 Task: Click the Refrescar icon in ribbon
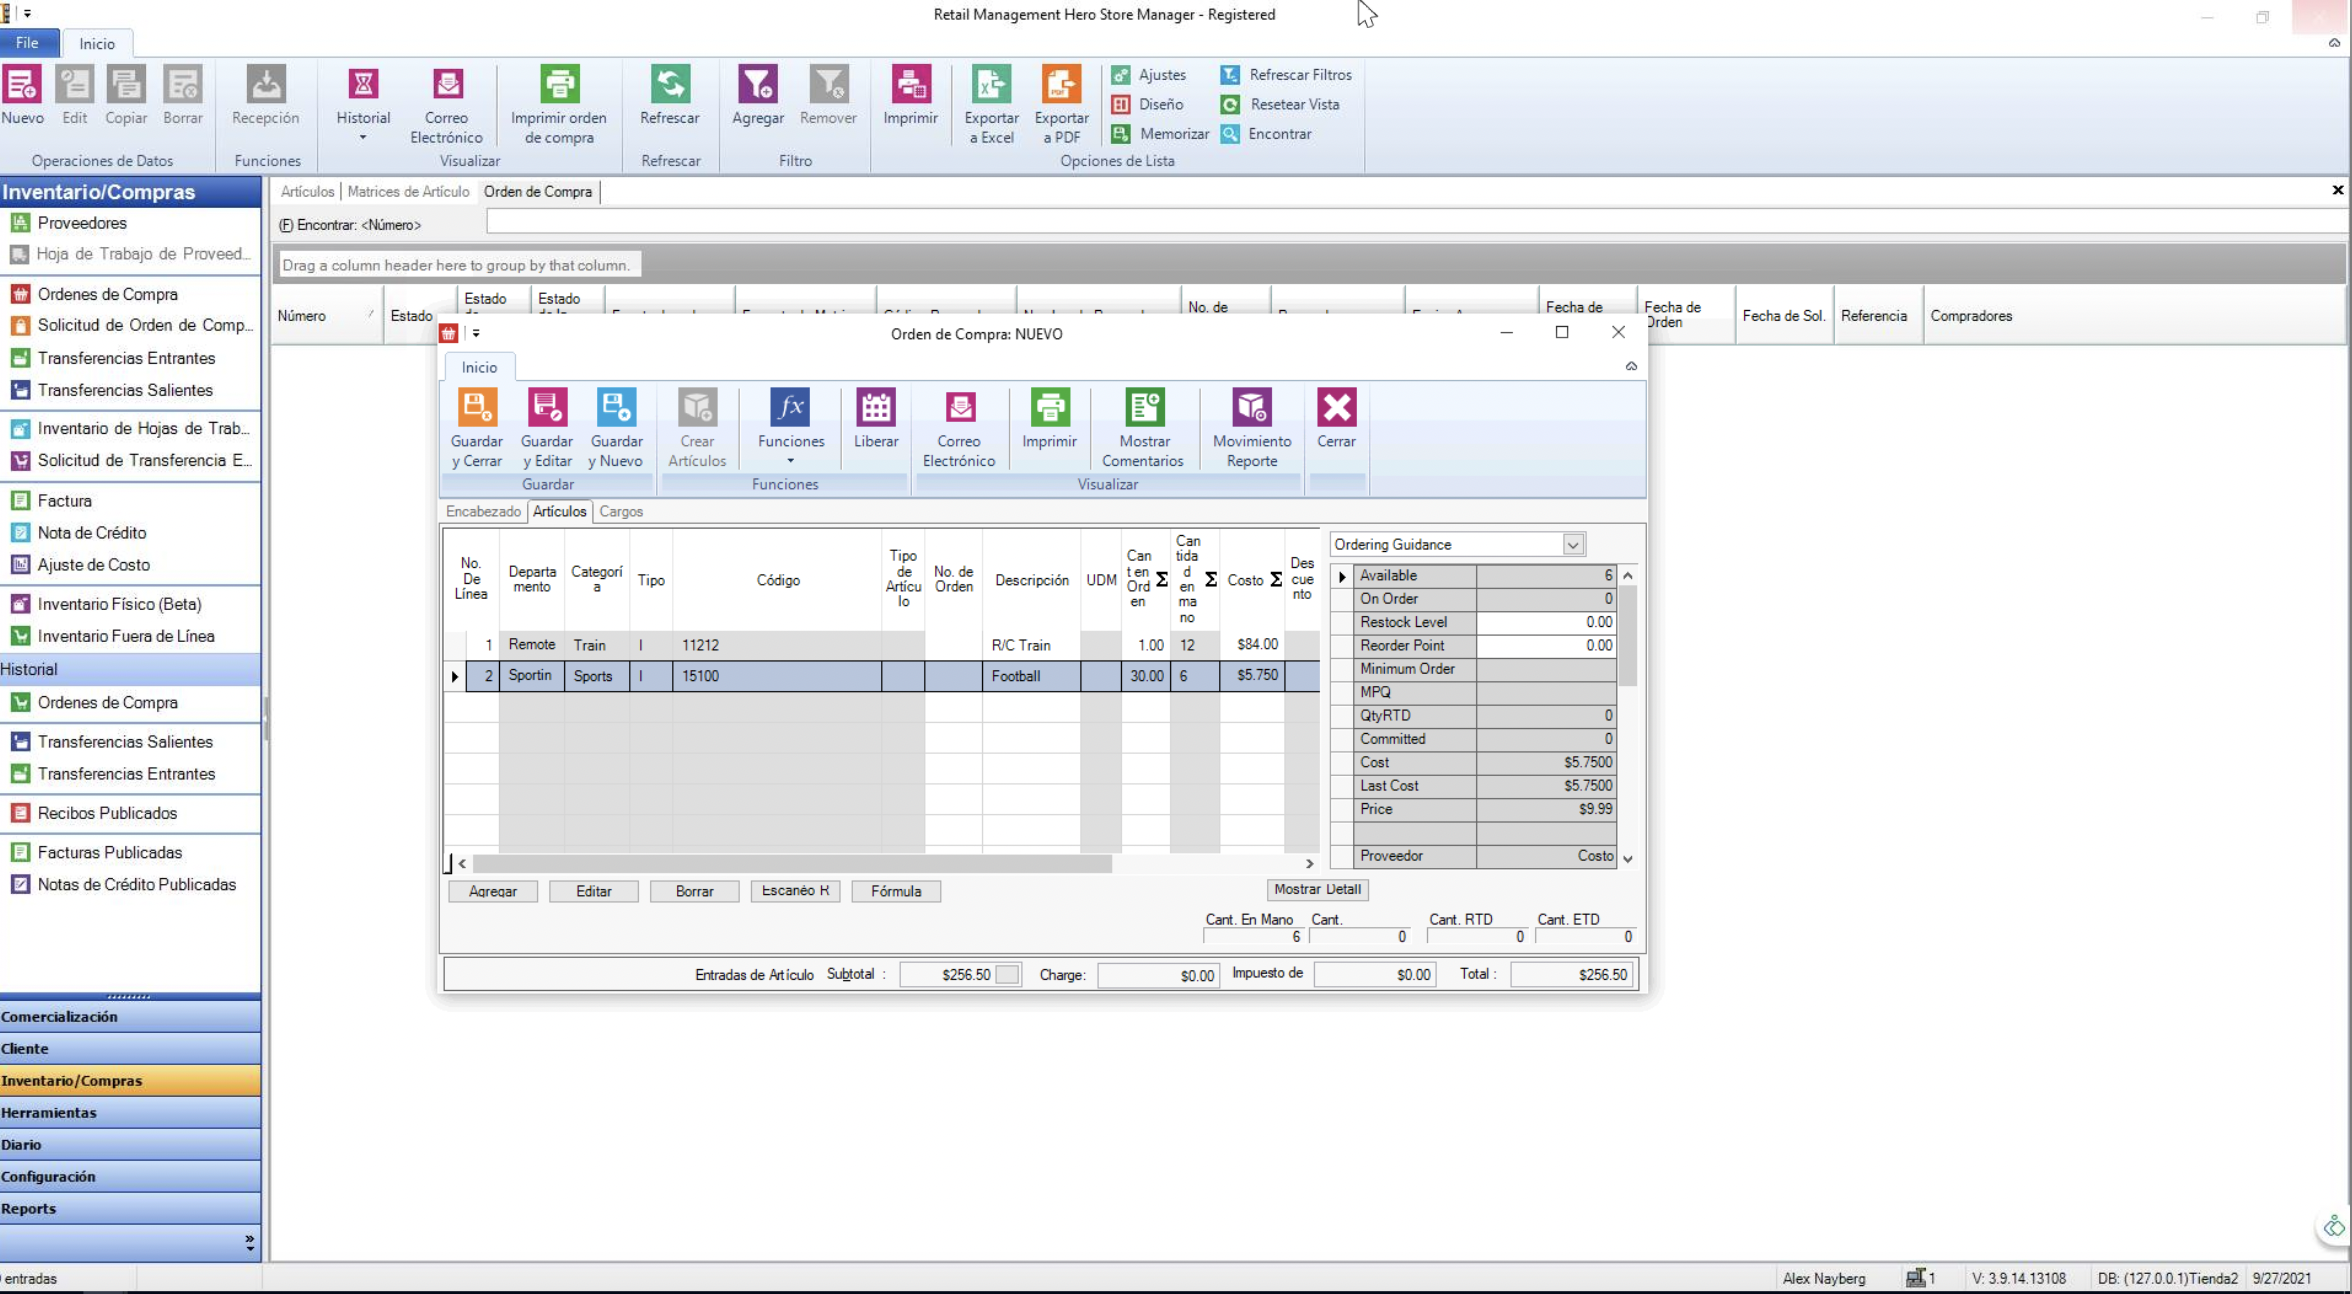[x=669, y=85]
